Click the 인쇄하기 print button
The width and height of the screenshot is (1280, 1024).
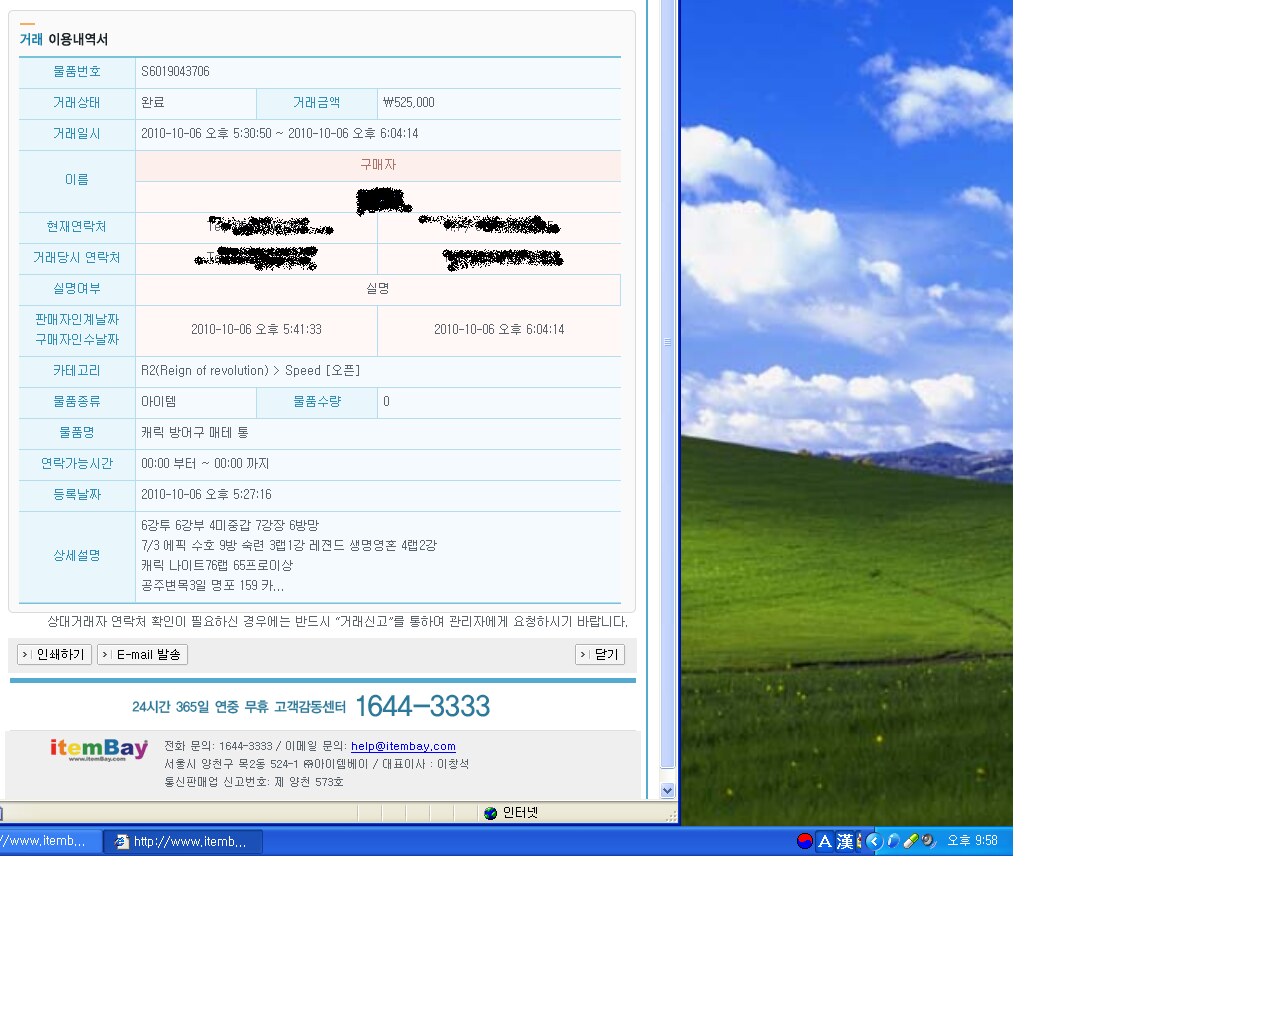55,655
